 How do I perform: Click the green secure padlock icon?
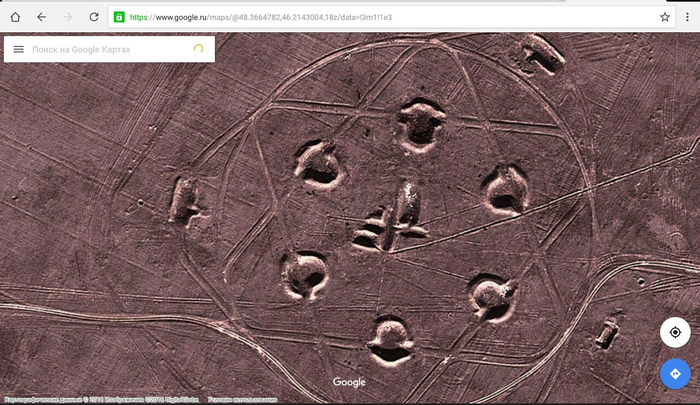tap(119, 17)
